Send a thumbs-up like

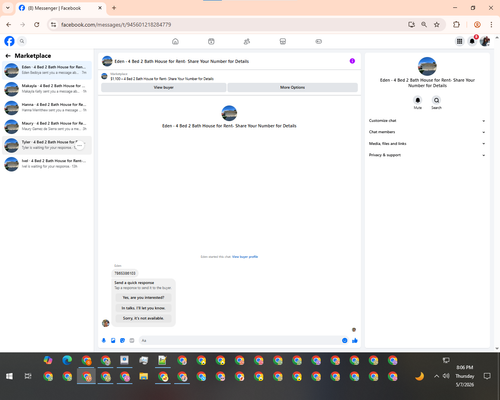point(355,340)
